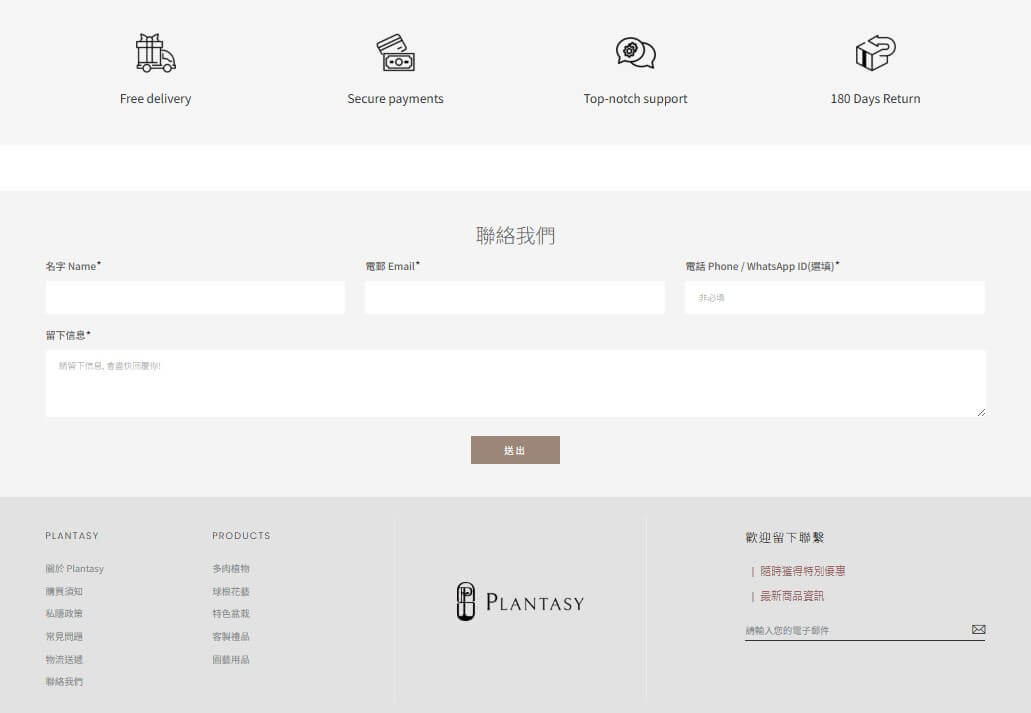Click the '180 Days Return' text label
Screen dimensions: 1031x713
(875, 99)
